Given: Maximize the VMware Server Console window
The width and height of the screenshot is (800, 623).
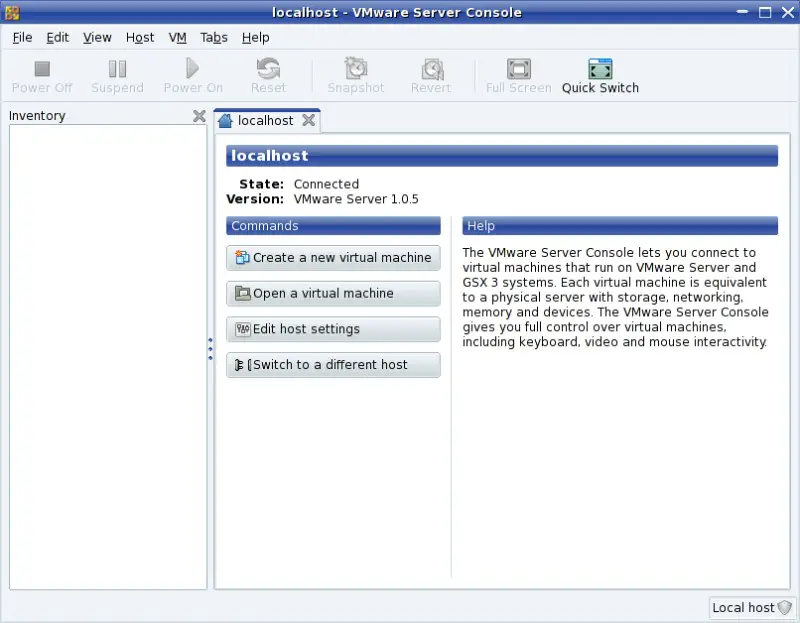Looking at the screenshot, I should [x=765, y=12].
